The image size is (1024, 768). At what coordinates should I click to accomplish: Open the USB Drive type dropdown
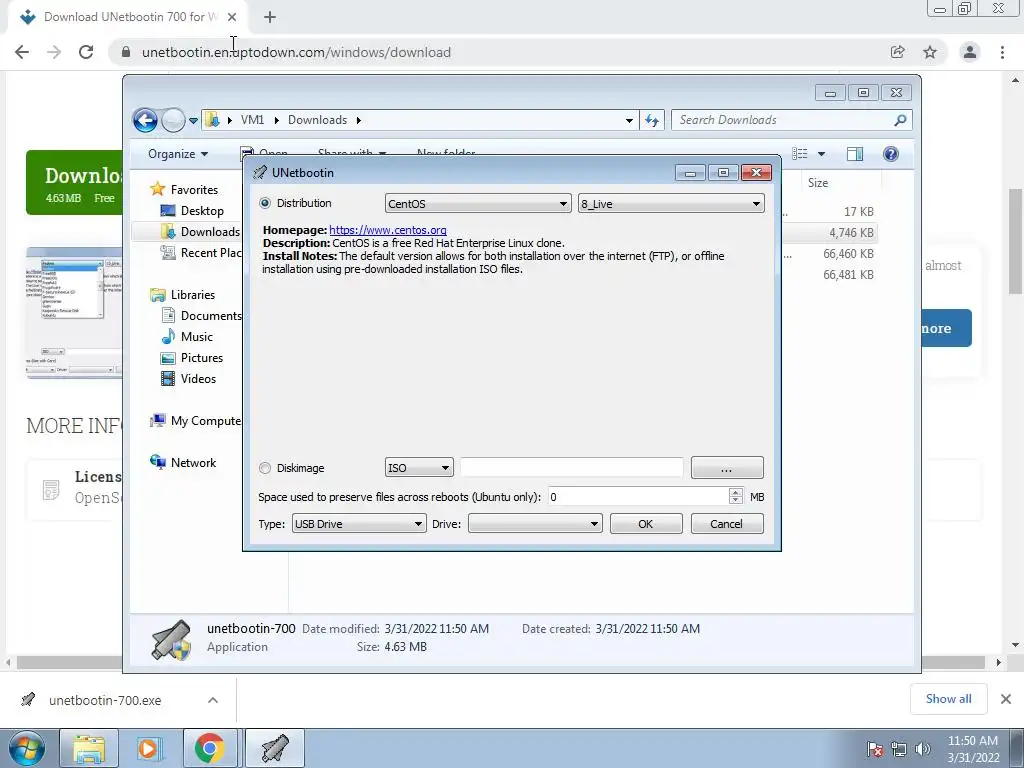click(359, 524)
